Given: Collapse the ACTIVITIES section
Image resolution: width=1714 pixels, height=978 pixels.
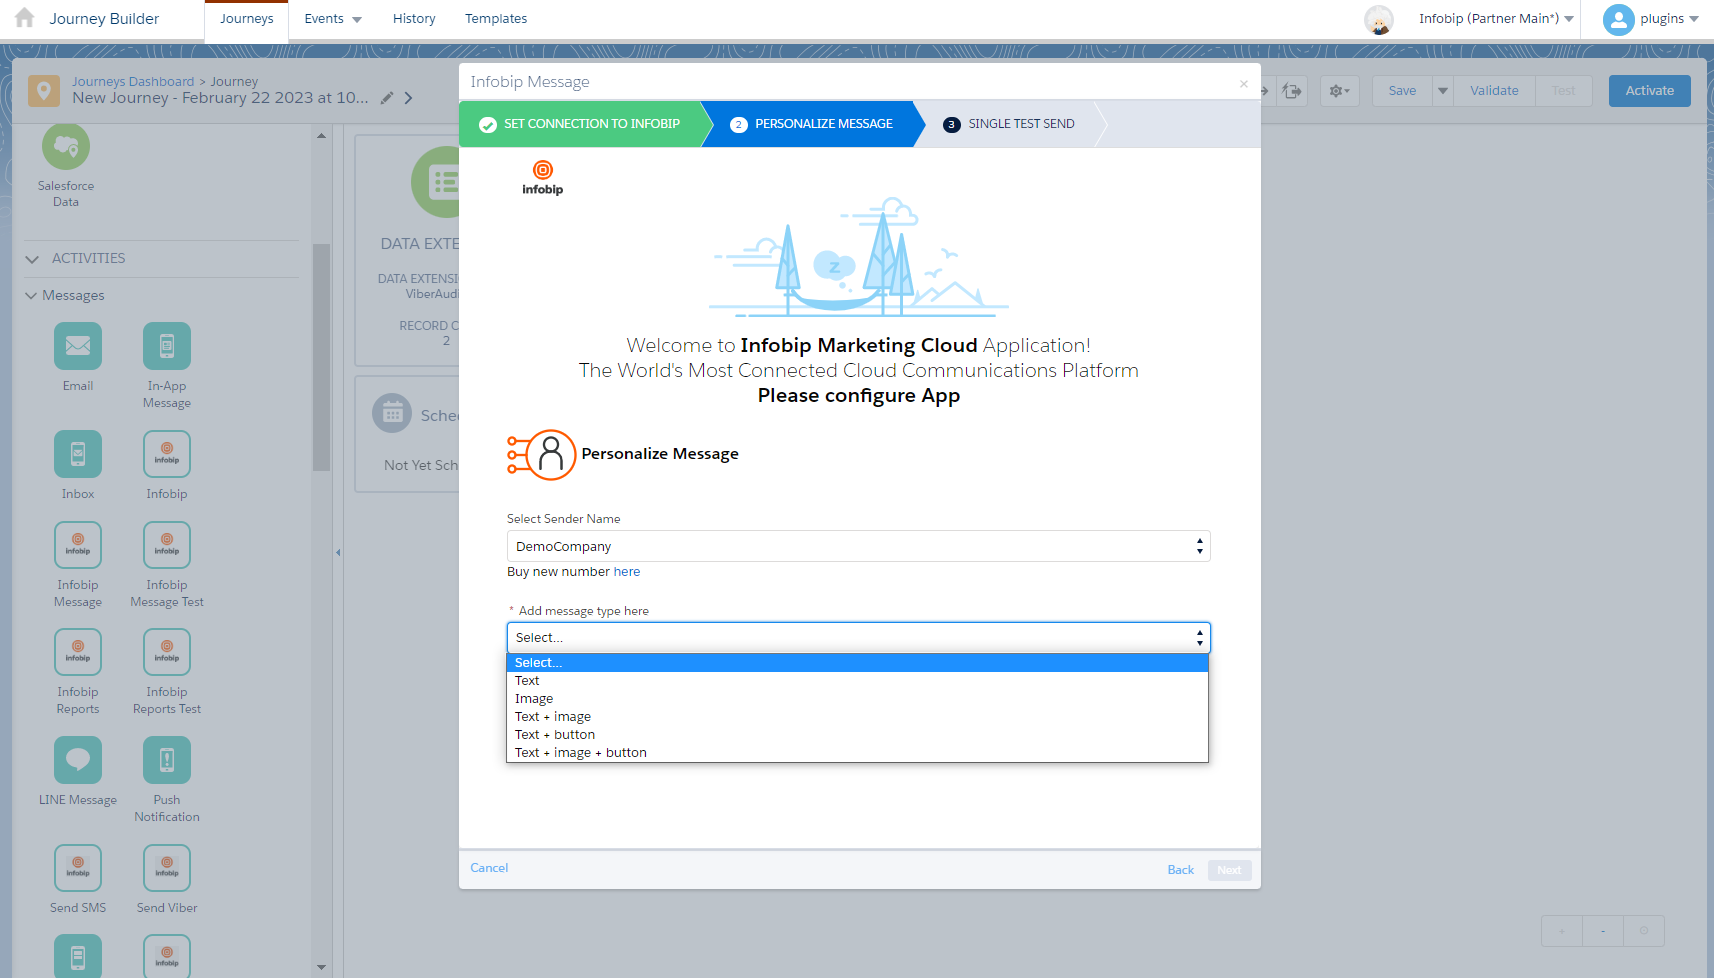Looking at the screenshot, I should (32, 259).
